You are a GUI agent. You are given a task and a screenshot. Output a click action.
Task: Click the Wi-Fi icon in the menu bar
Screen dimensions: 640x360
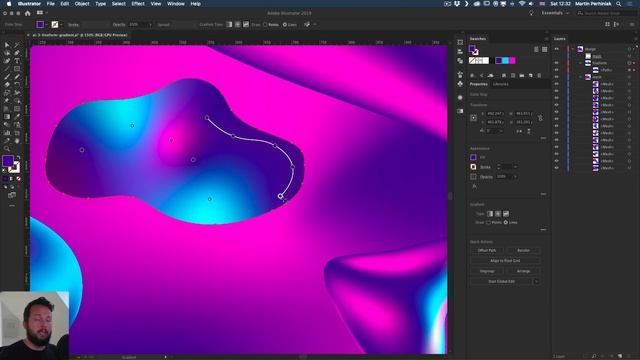(x=522, y=4)
